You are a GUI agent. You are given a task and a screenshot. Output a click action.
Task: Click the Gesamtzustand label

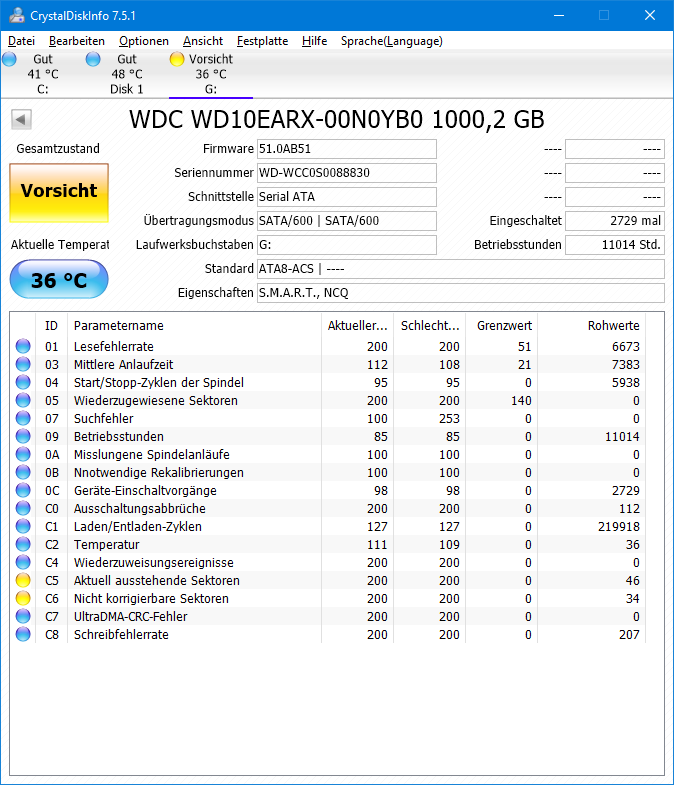(58, 149)
